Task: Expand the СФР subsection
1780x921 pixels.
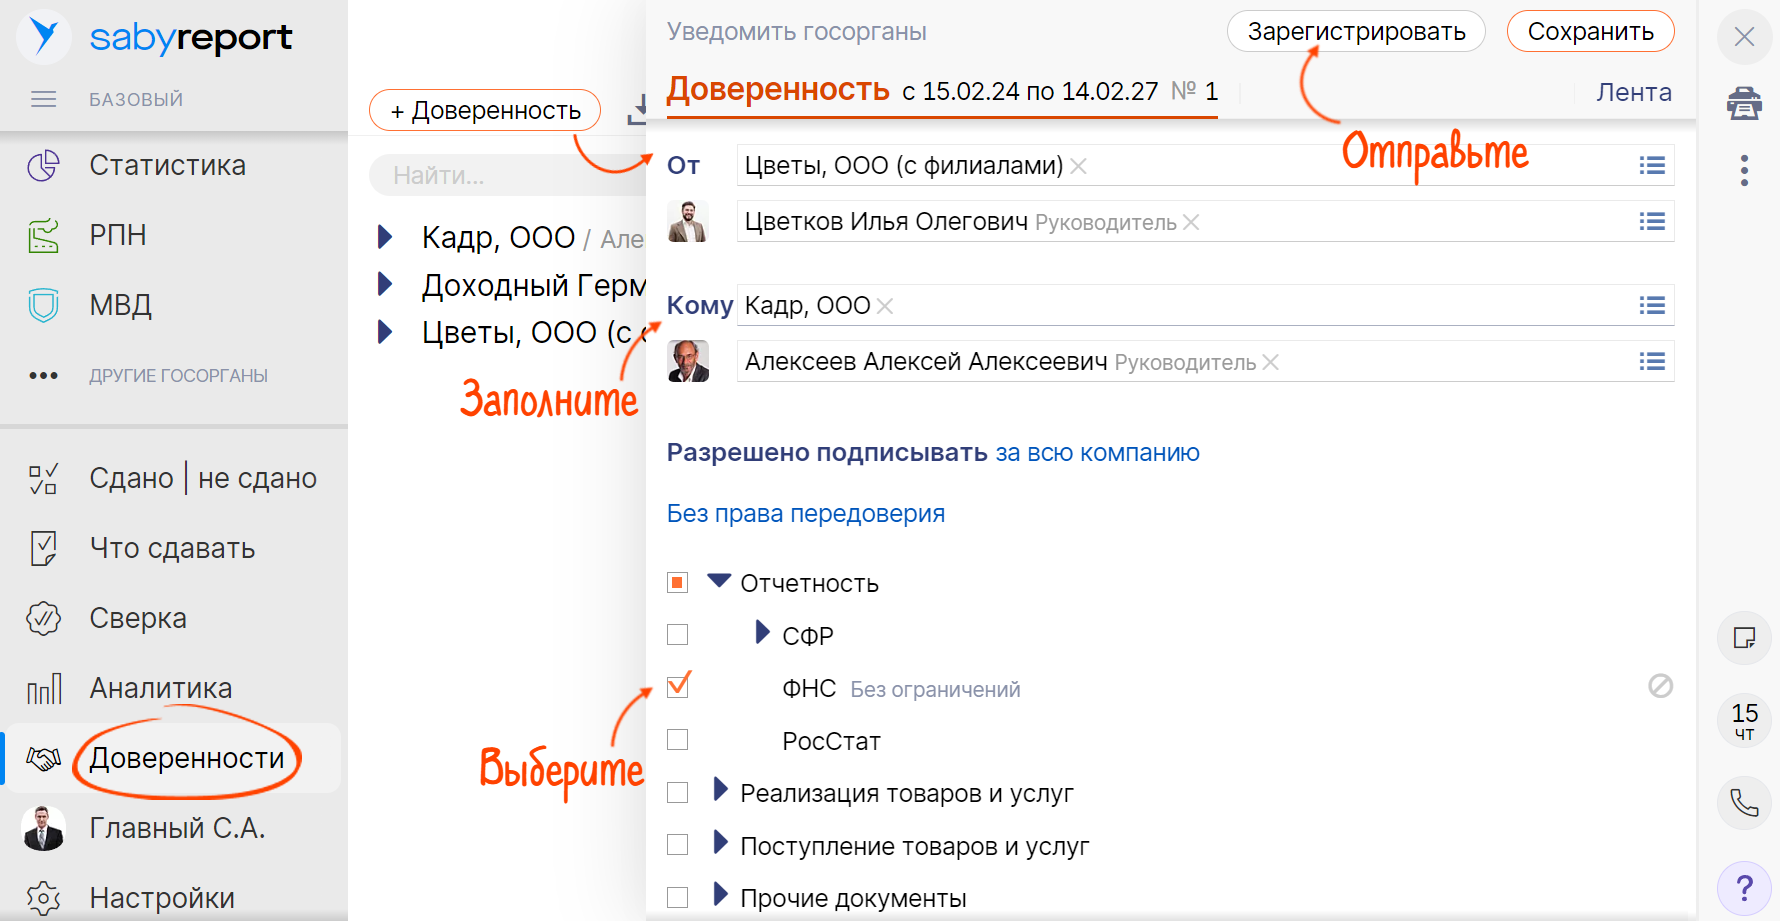Action: (762, 632)
